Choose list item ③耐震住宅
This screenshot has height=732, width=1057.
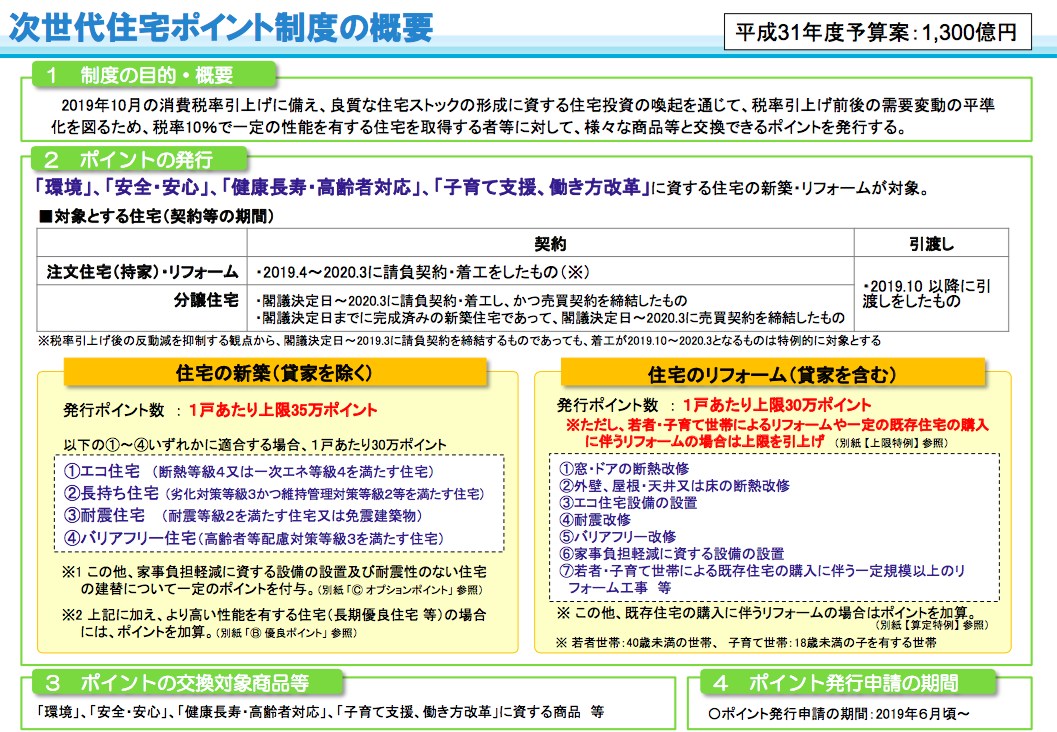coord(104,515)
